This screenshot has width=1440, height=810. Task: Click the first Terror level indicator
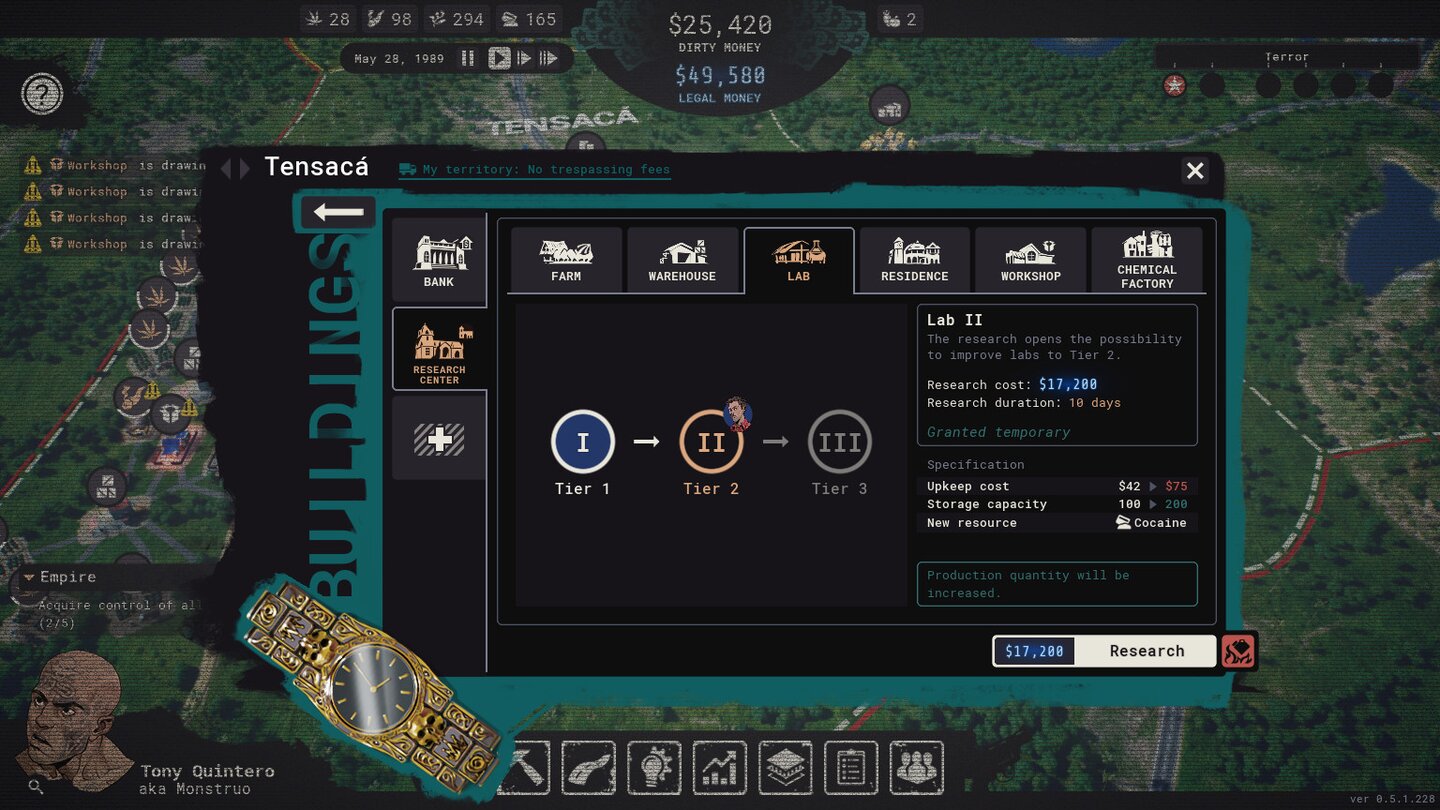1175,86
